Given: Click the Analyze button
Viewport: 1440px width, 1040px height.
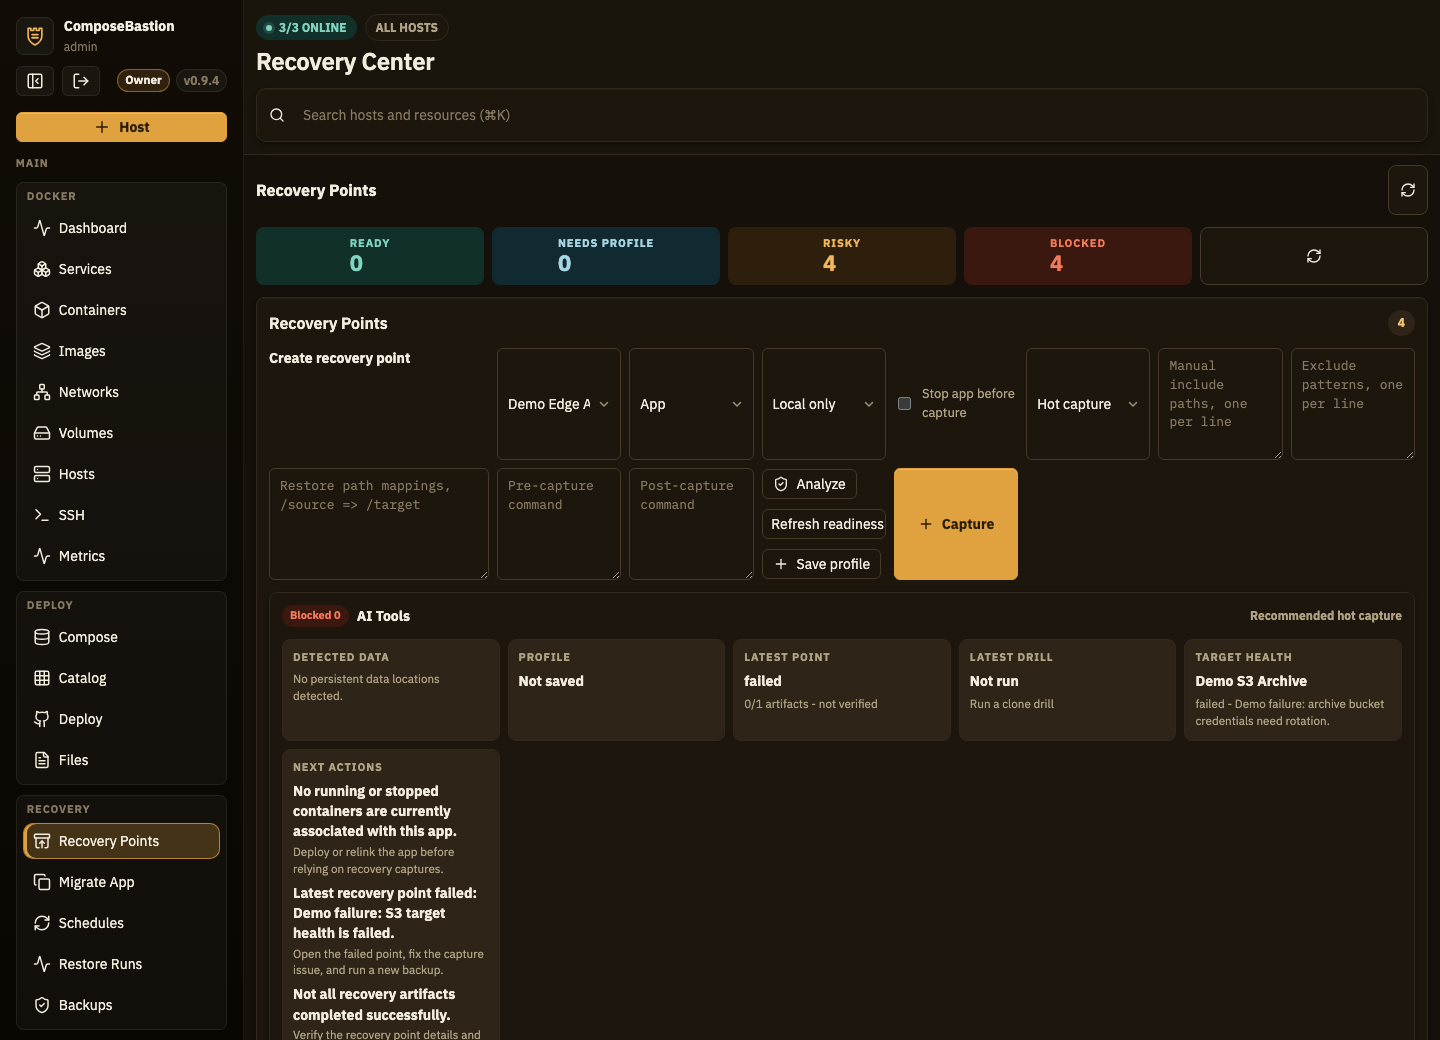Looking at the screenshot, I should click(x=810, y=484).
